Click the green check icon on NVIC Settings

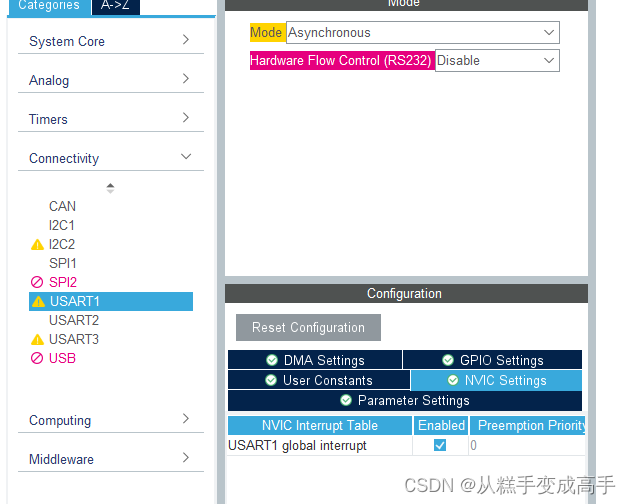453,380
